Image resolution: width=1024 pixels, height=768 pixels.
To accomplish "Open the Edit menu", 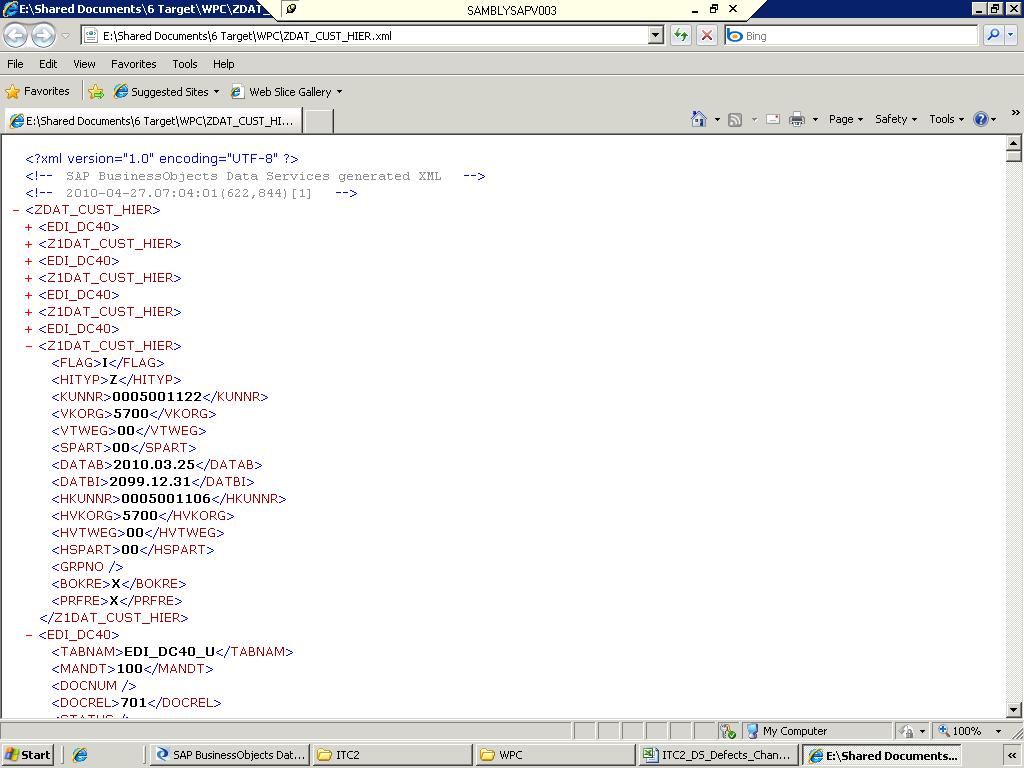I will (48, 64).
